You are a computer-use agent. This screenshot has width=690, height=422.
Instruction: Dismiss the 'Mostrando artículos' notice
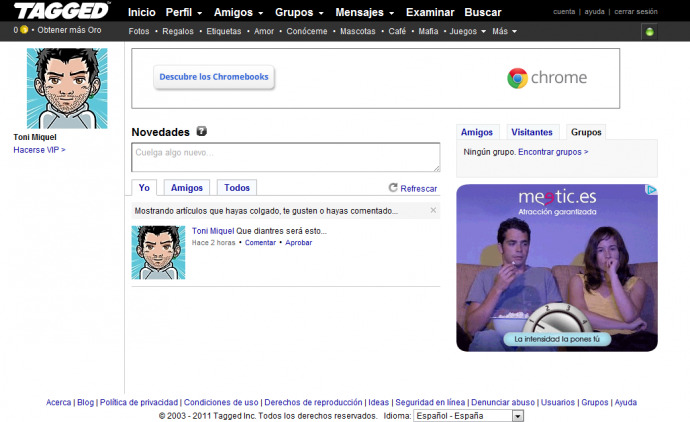[x=433, y=211]
